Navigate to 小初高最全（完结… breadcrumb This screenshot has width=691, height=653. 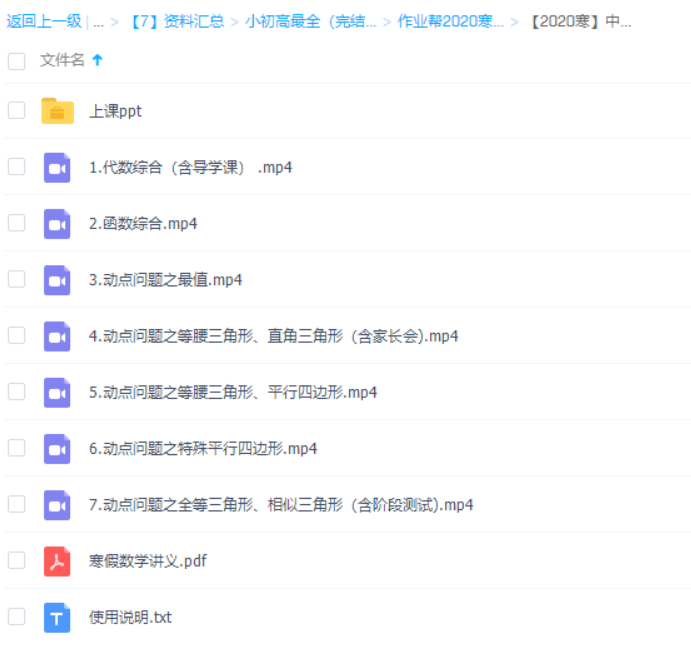(311, 21)
